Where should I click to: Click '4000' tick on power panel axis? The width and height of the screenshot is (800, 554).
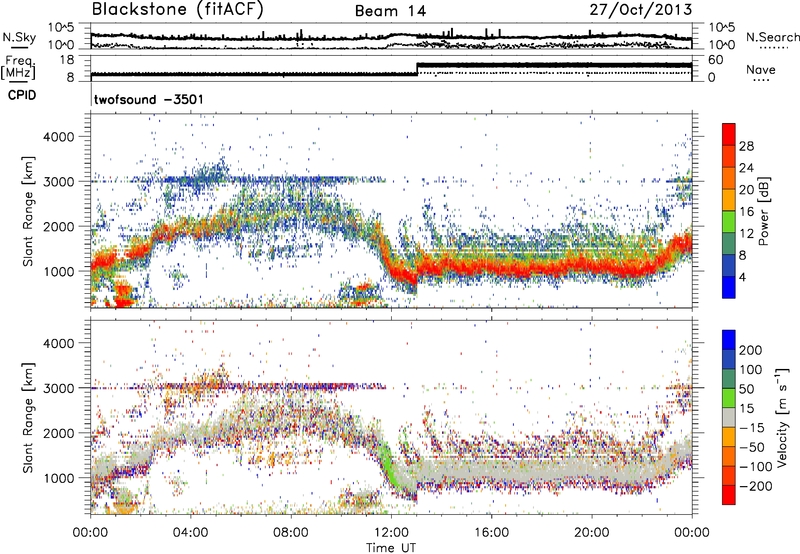coord(58,137)
